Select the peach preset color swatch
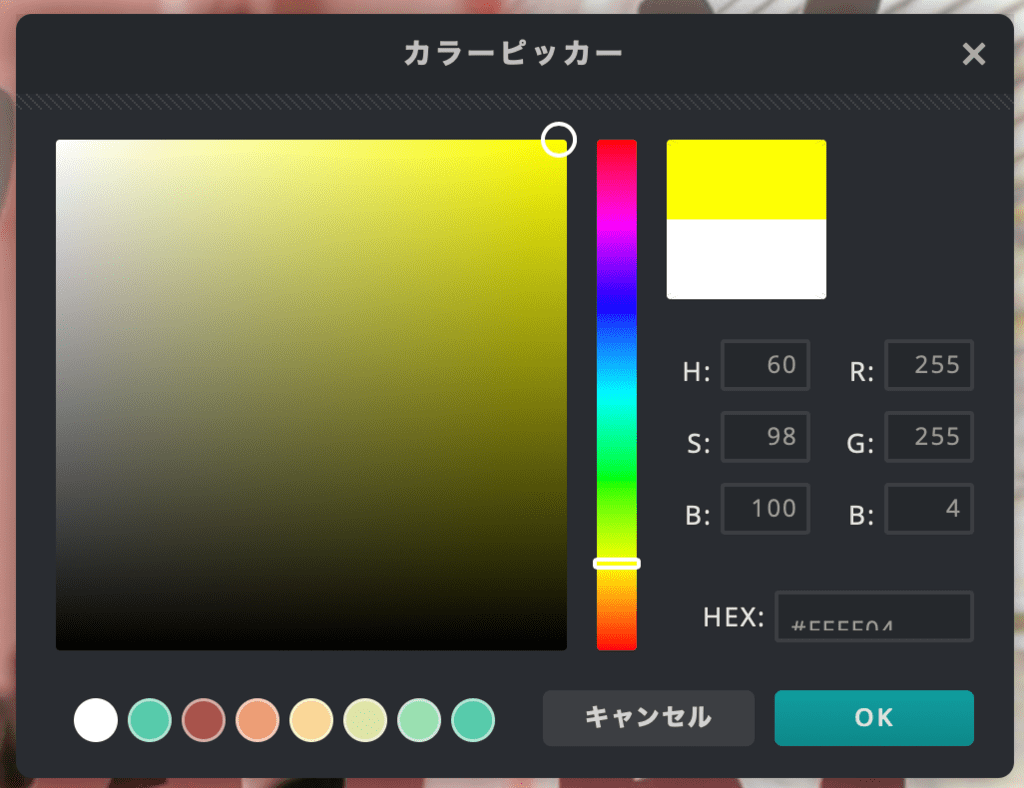This screenshot has height=788, width=1024. (x=311, y=719)
